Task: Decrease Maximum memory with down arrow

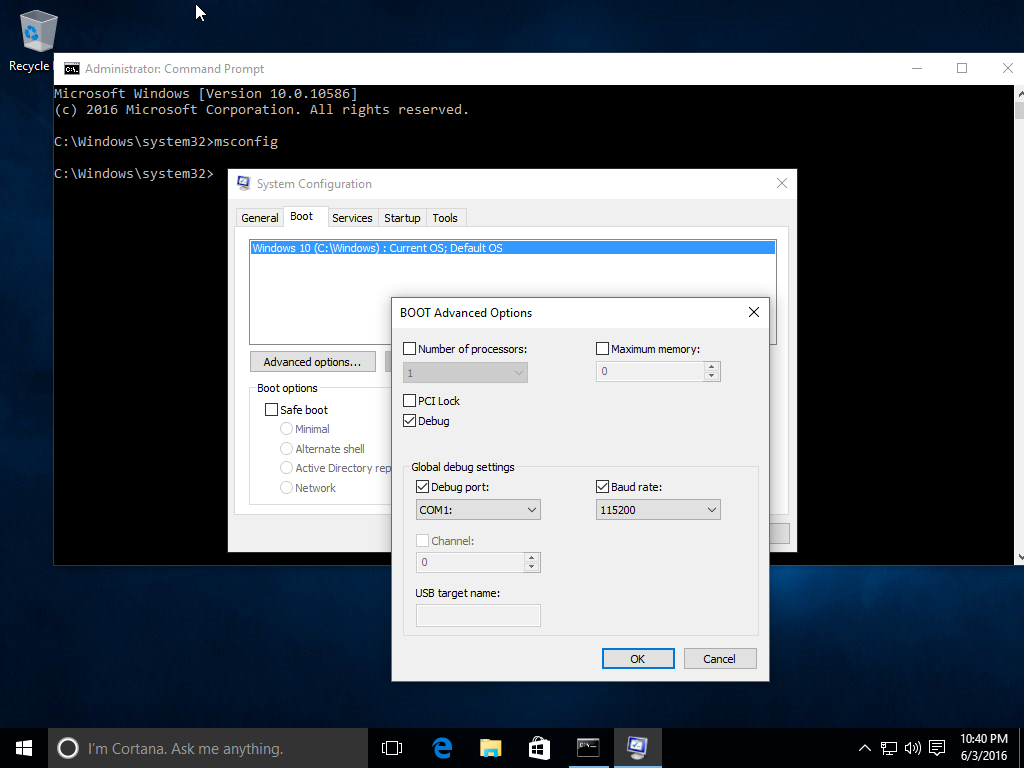Action: coord(712,376)
